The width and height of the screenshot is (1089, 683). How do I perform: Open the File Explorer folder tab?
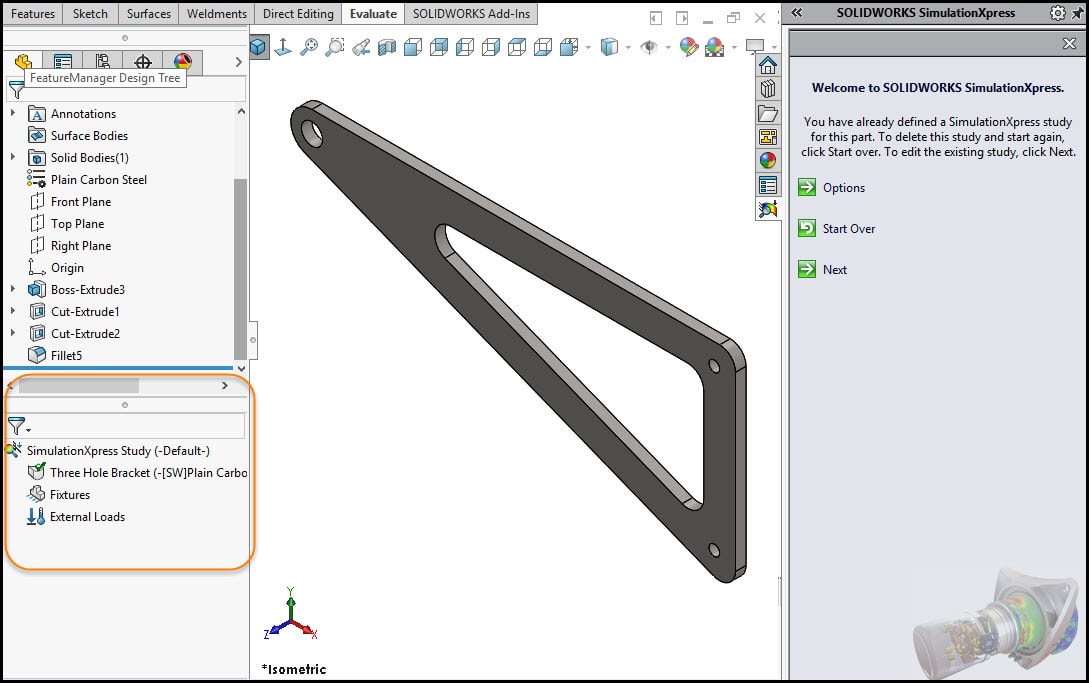(x=767, y=113)
